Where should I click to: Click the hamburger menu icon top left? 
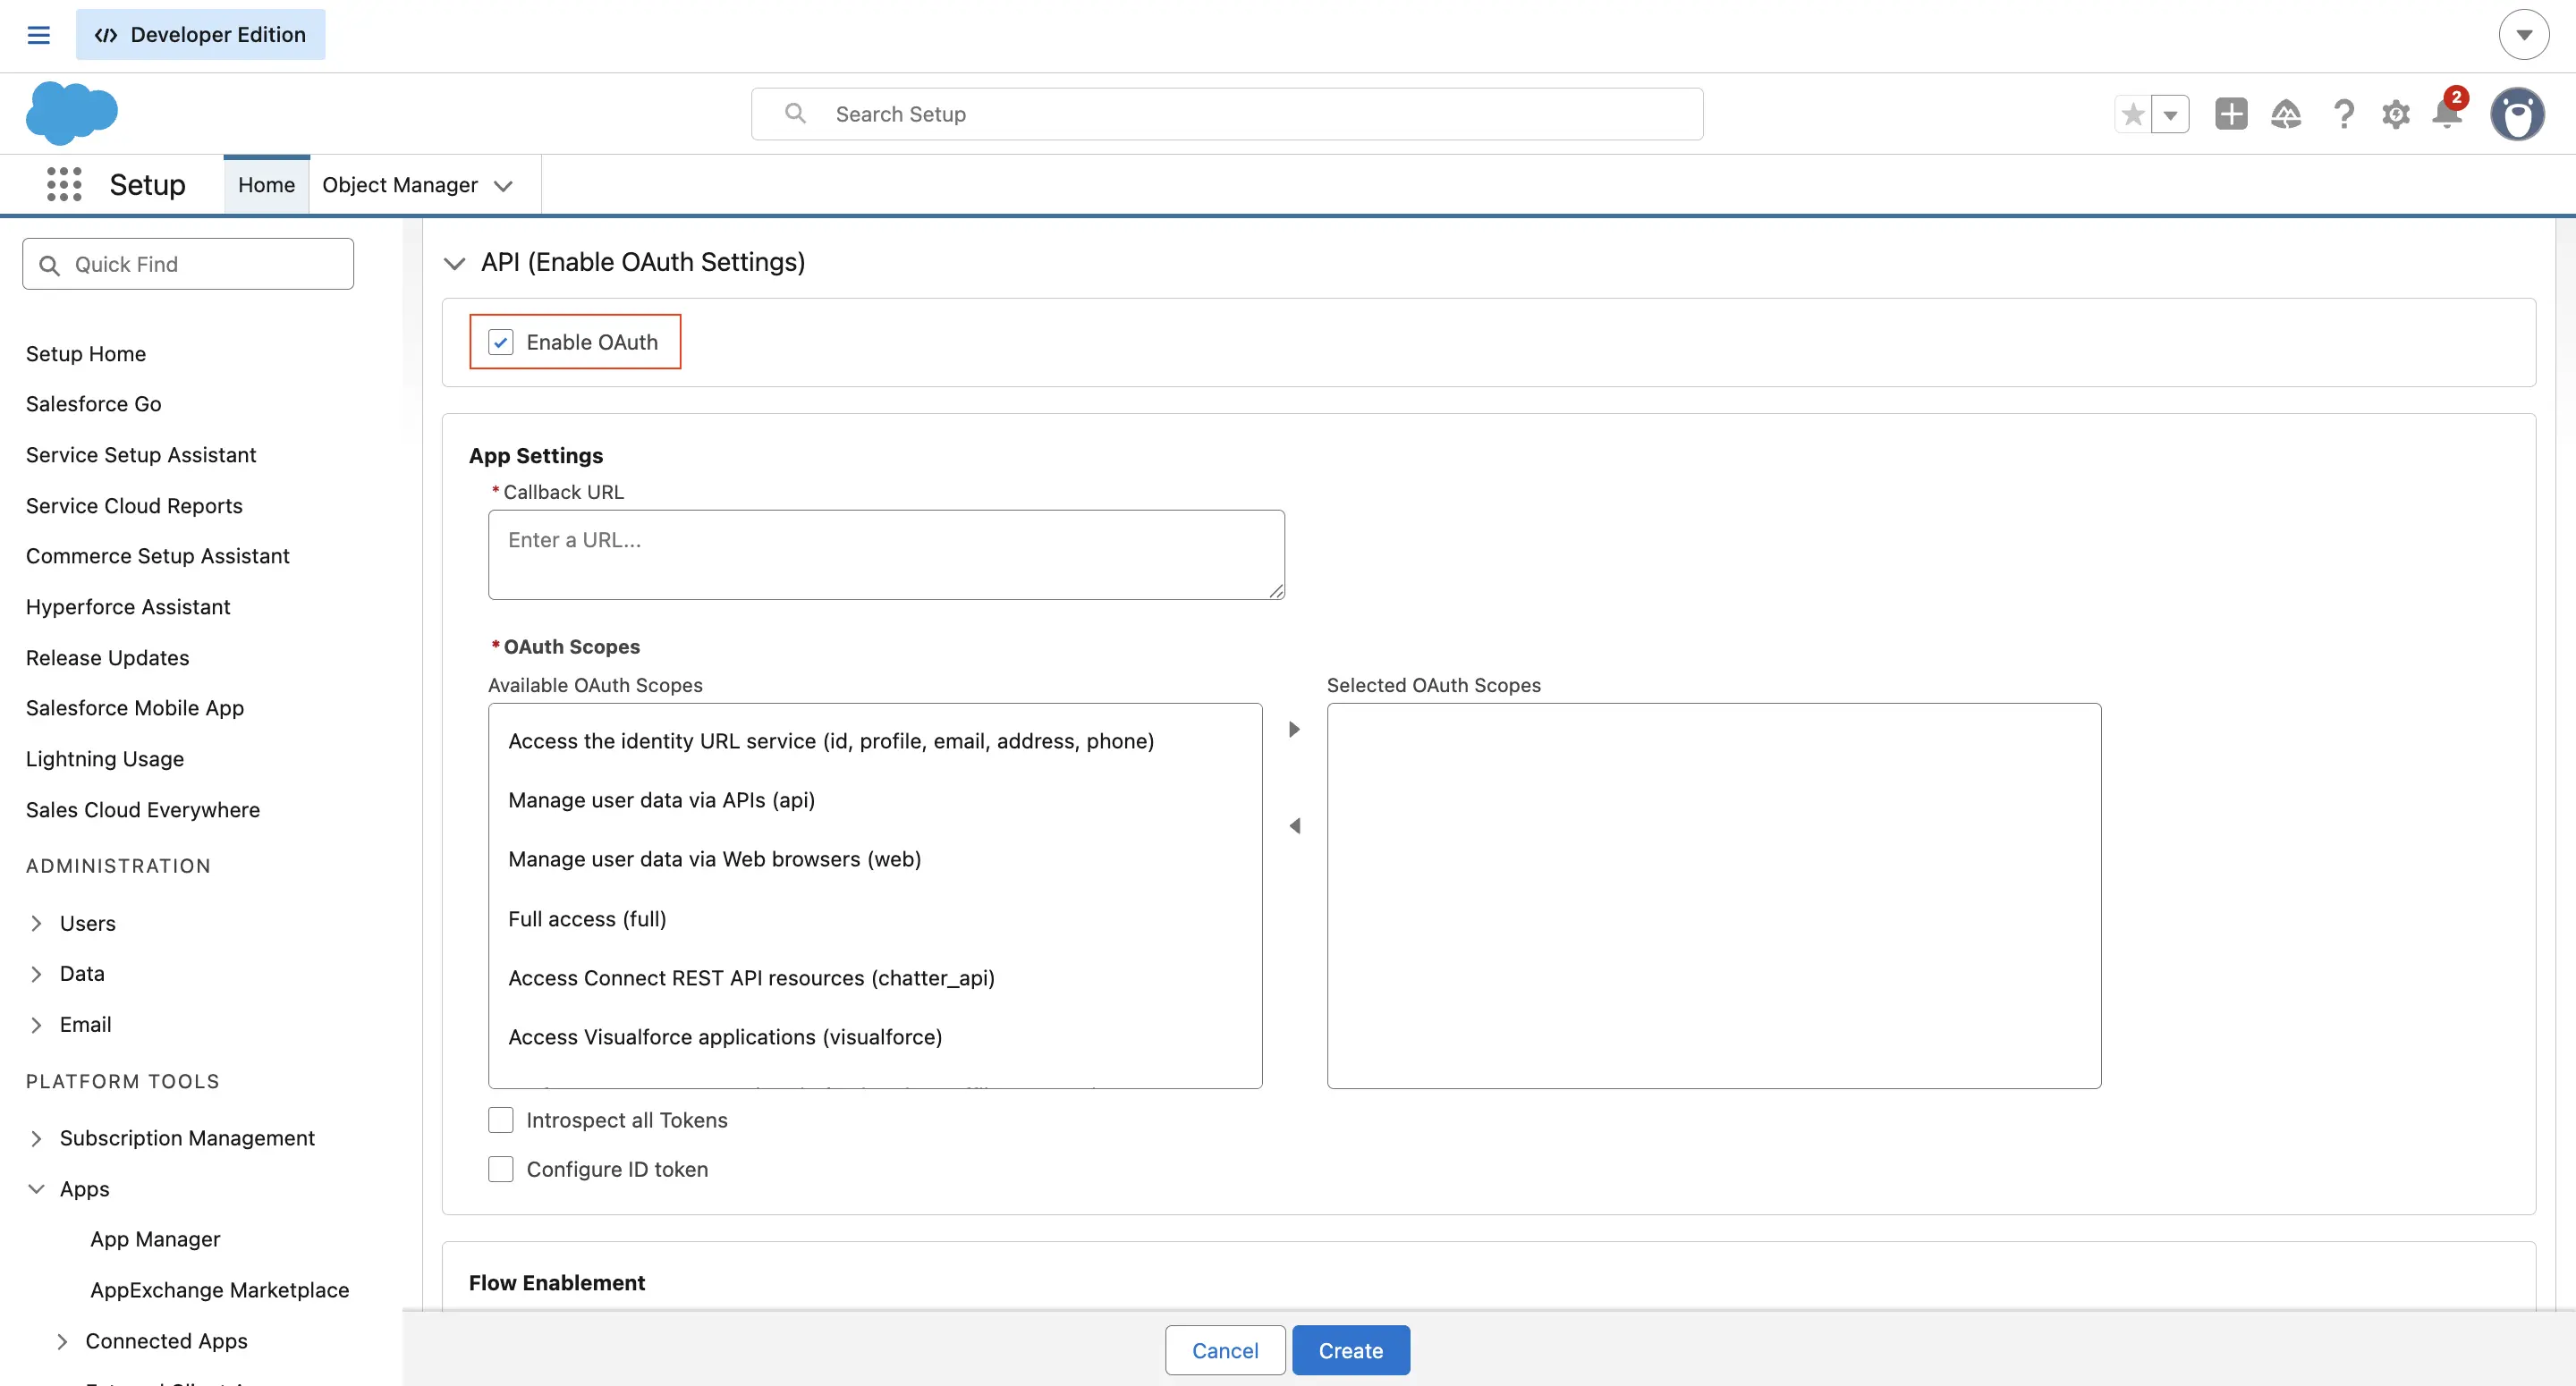38,33
